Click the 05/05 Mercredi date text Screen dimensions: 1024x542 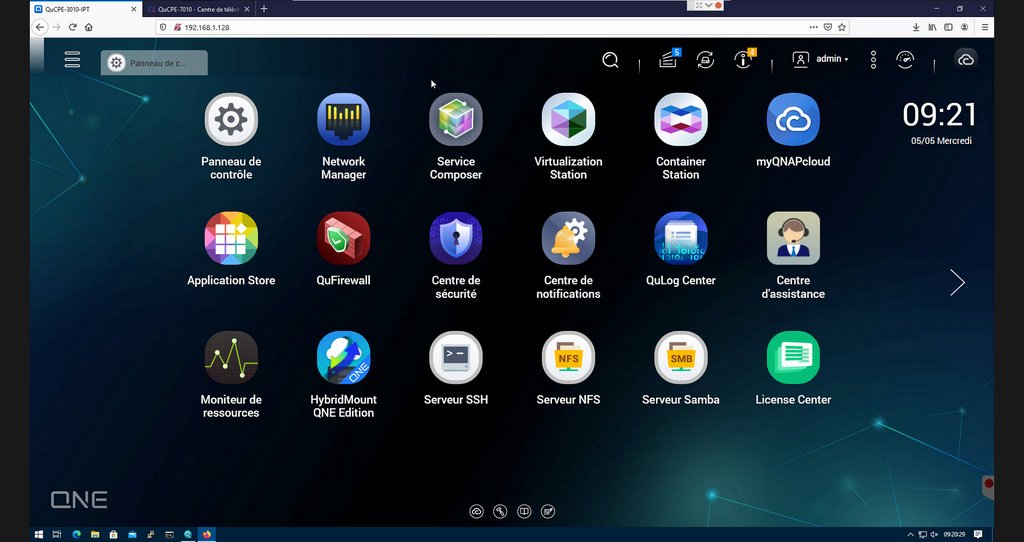[x=941, y=140]
